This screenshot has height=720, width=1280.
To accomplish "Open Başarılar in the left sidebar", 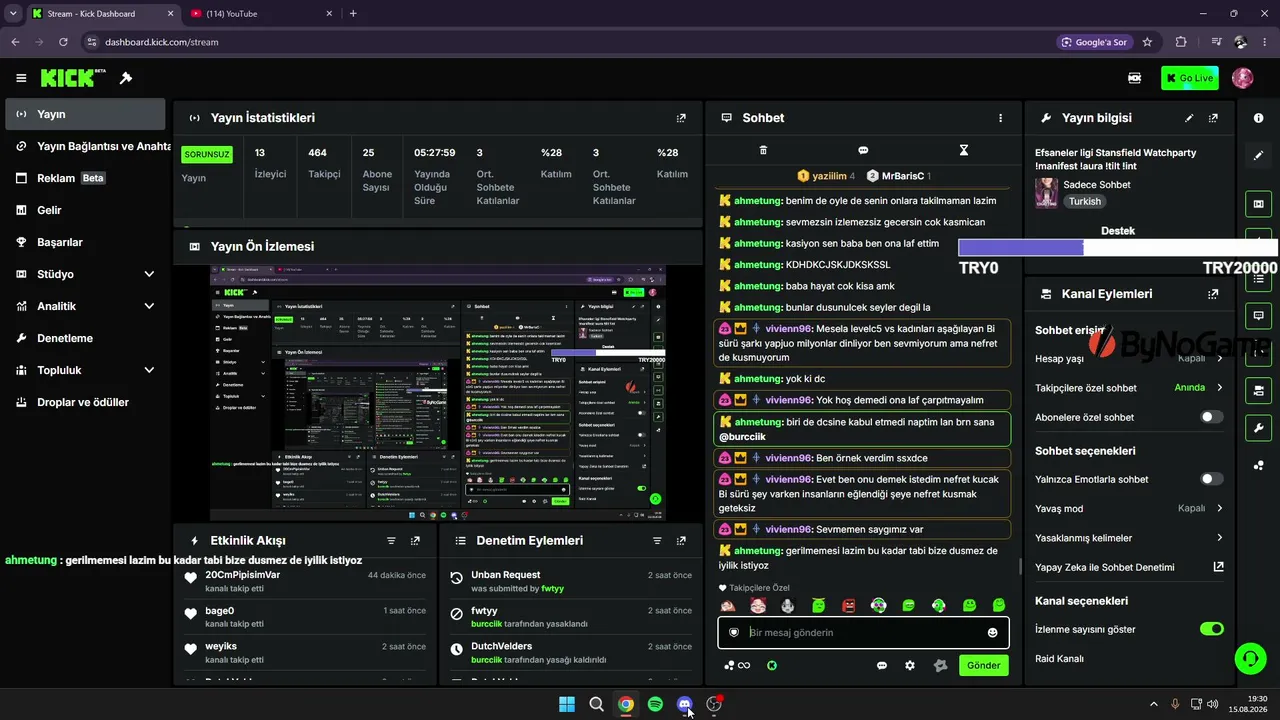I will pos(85,242).
